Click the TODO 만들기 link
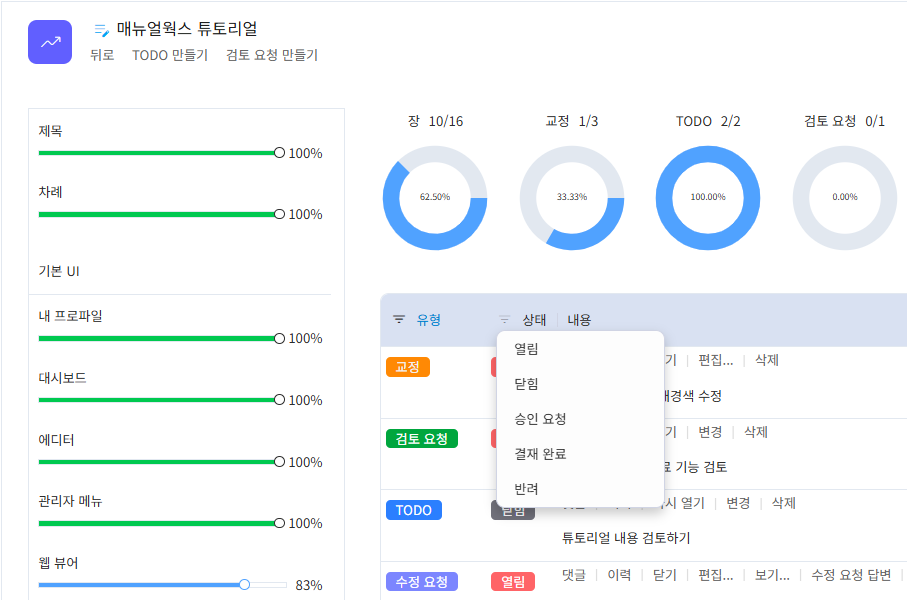 click(170, 56)
